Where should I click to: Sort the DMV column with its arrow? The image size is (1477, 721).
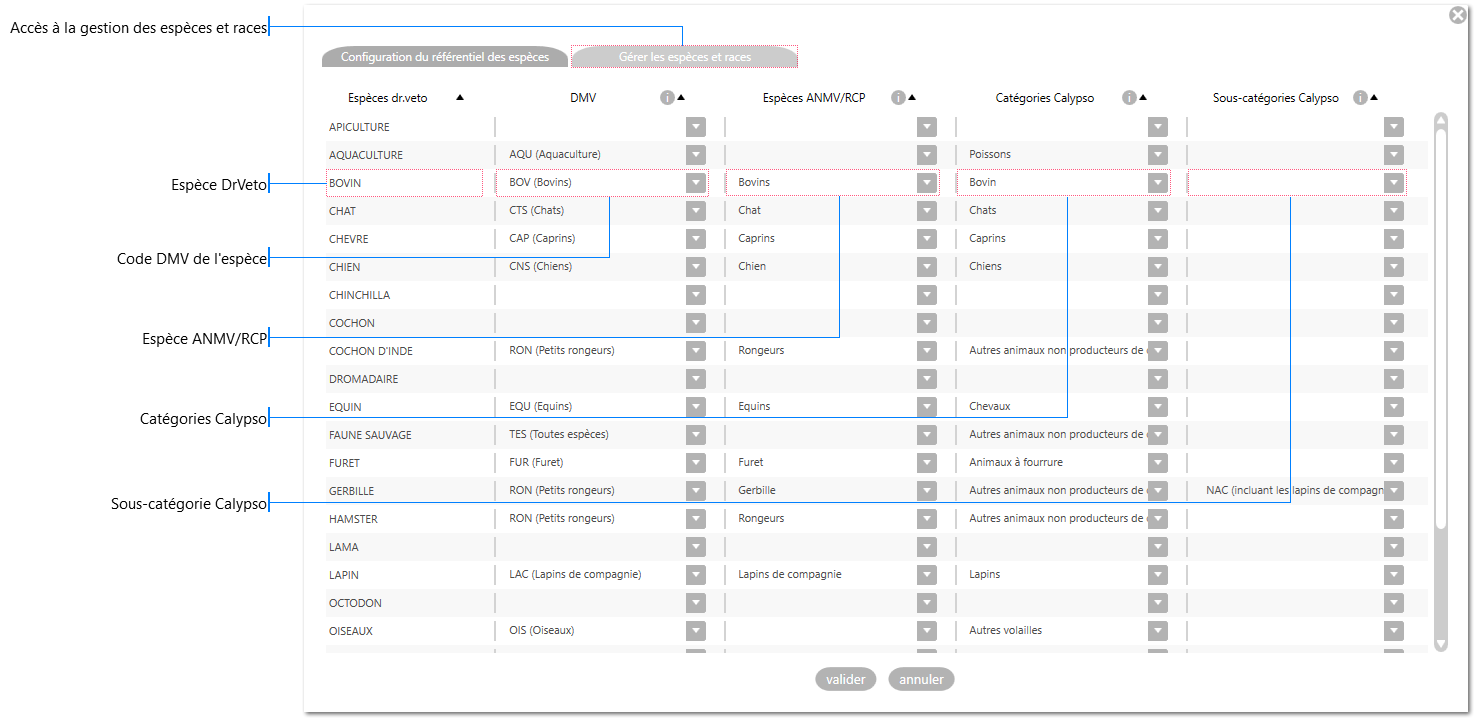click(681, 98)
